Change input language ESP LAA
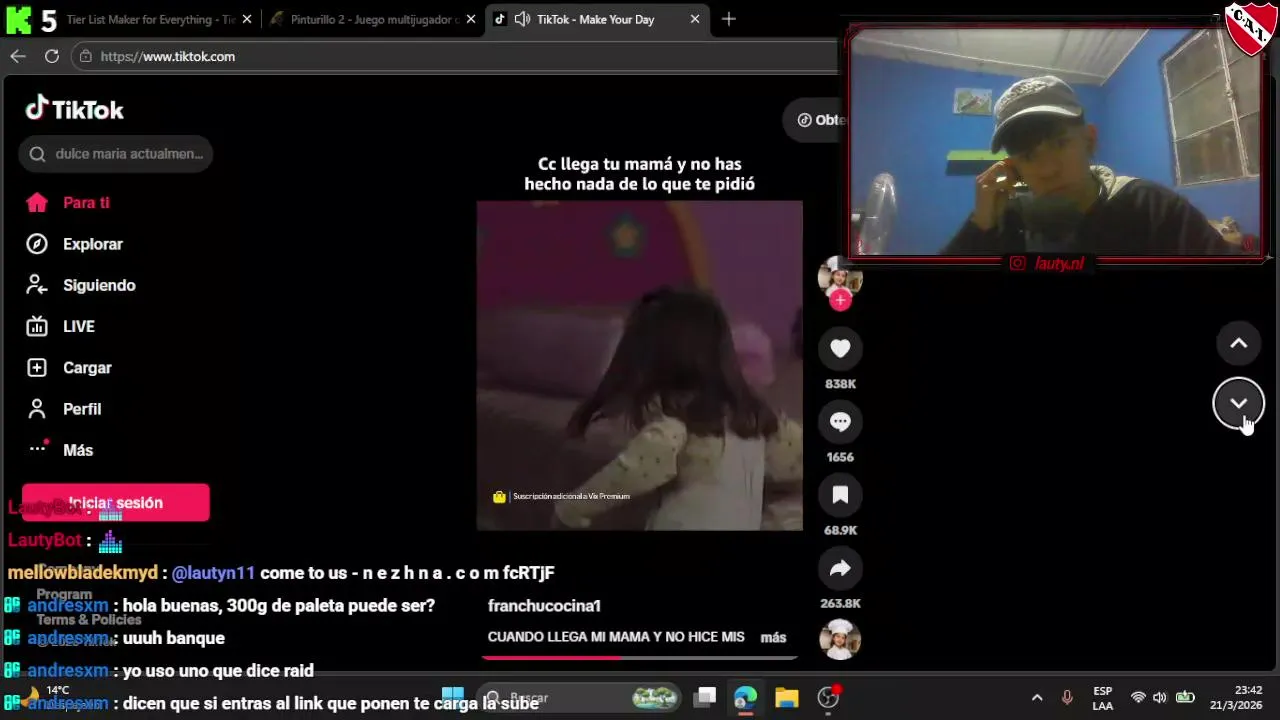Screen dimensions: 1280x720 pos(1102,698)
